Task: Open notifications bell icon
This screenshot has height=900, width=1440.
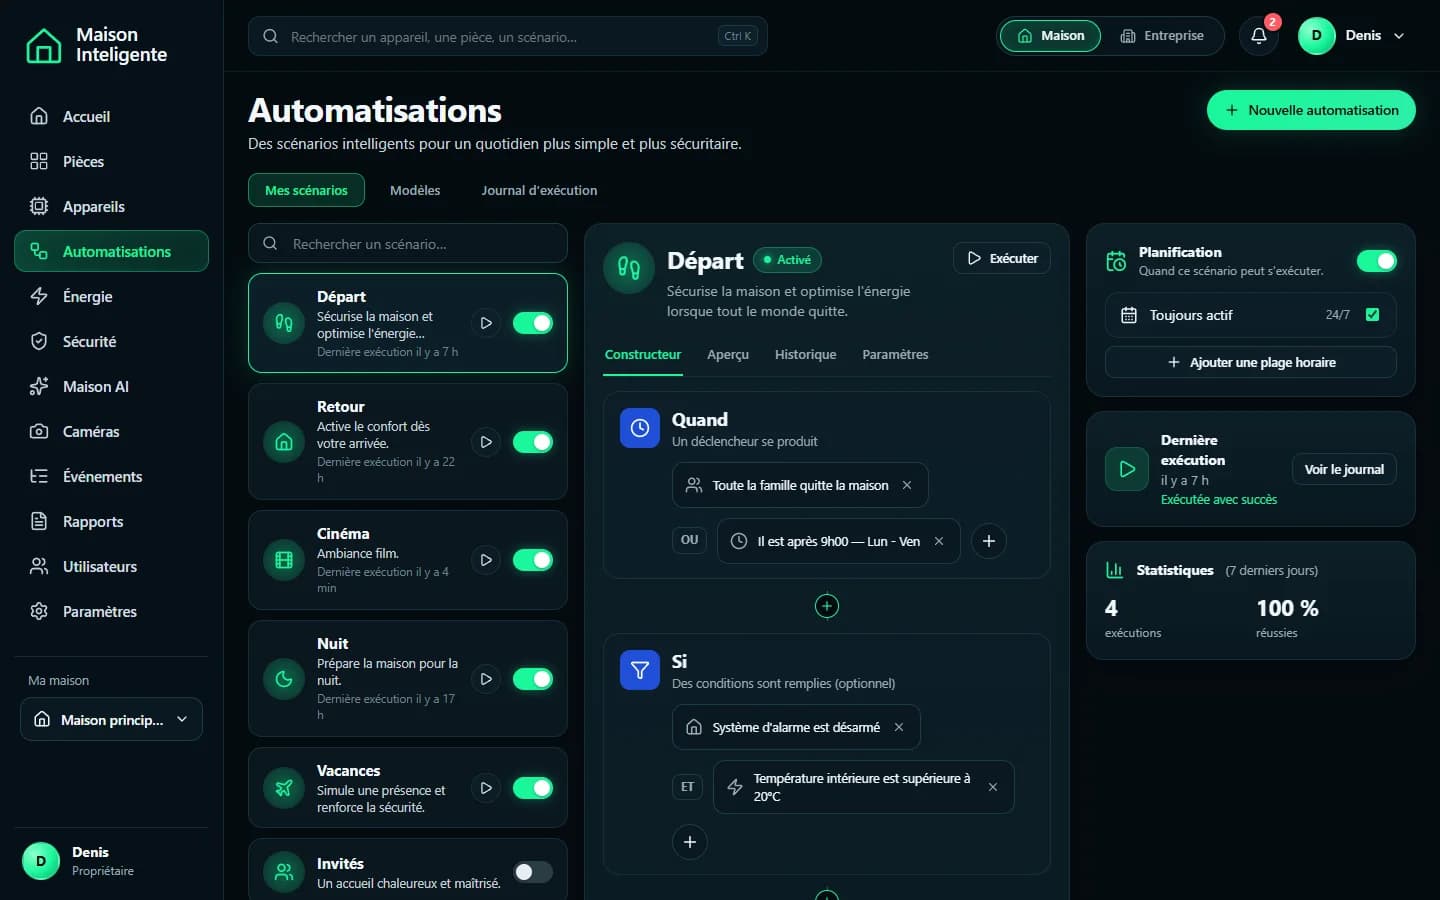Action: [1259, 36]
